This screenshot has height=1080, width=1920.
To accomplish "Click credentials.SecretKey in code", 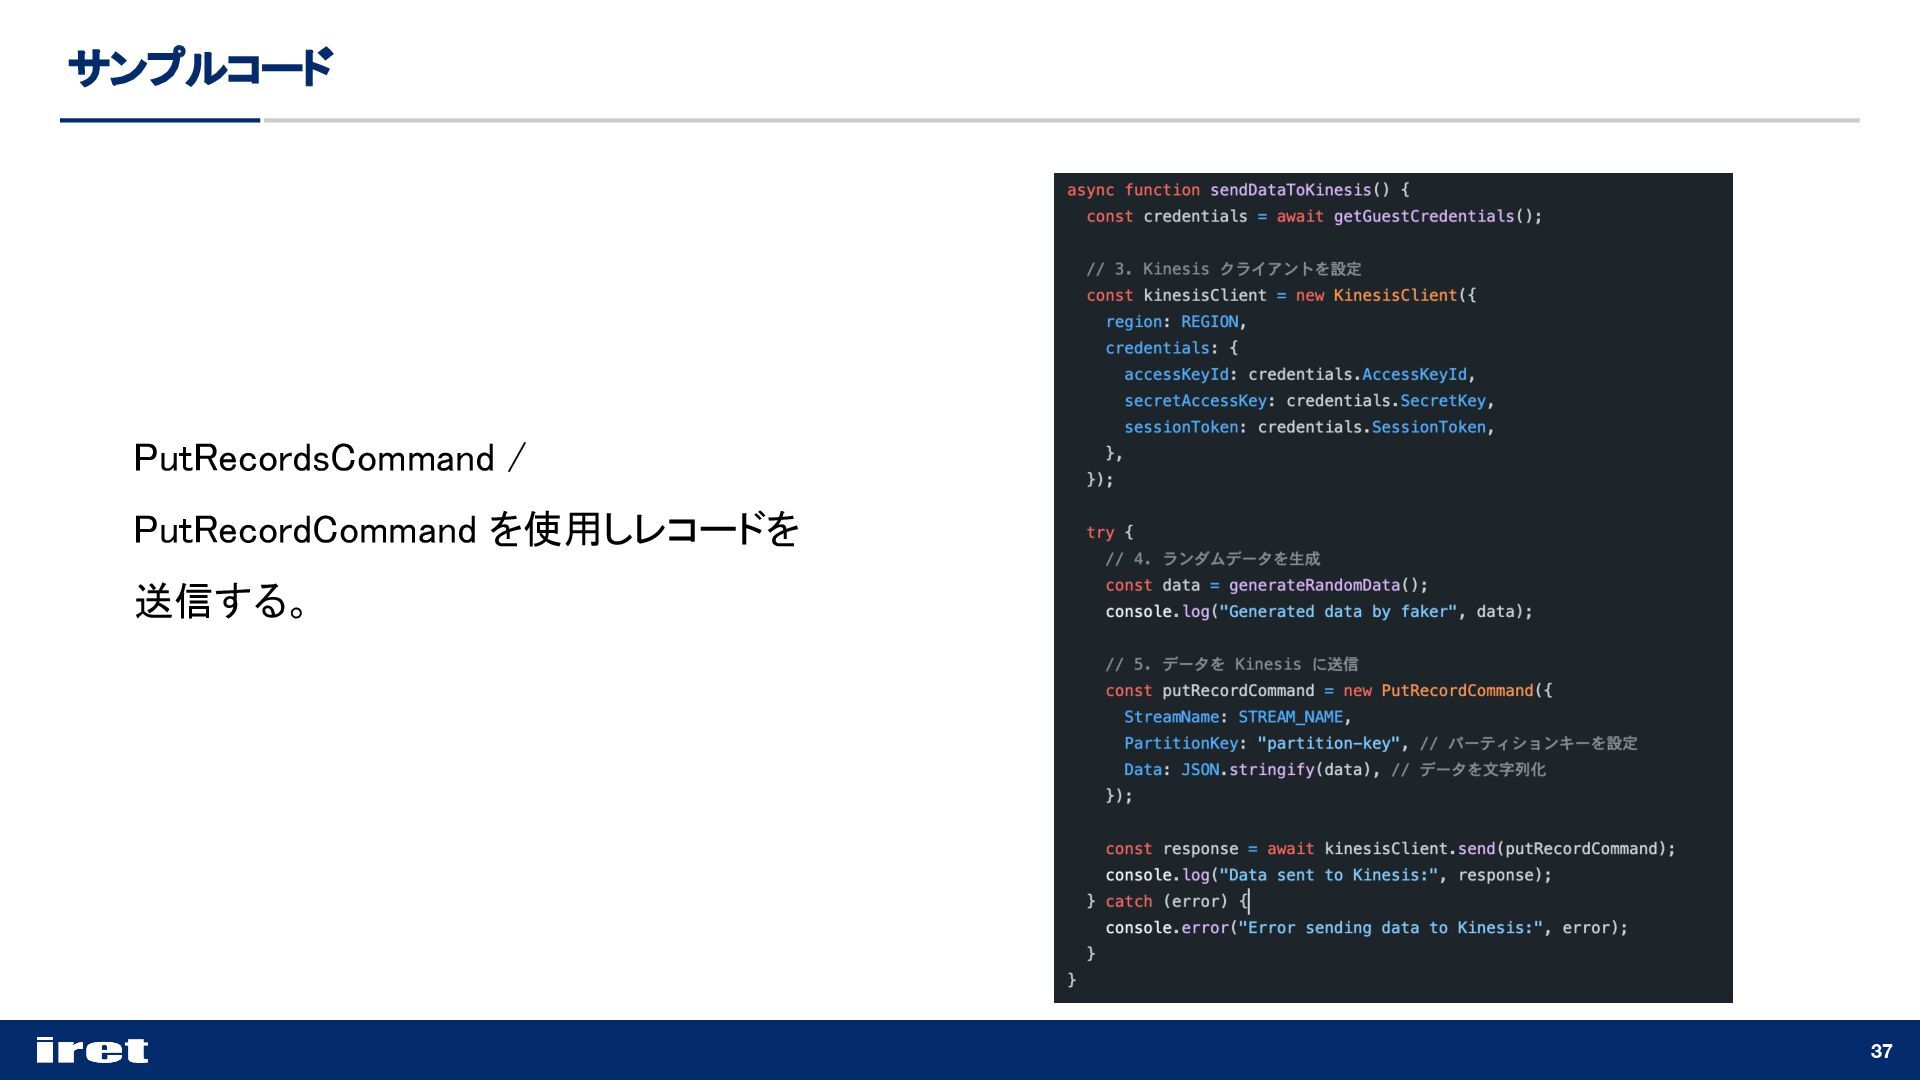I will coord(1386,401).
